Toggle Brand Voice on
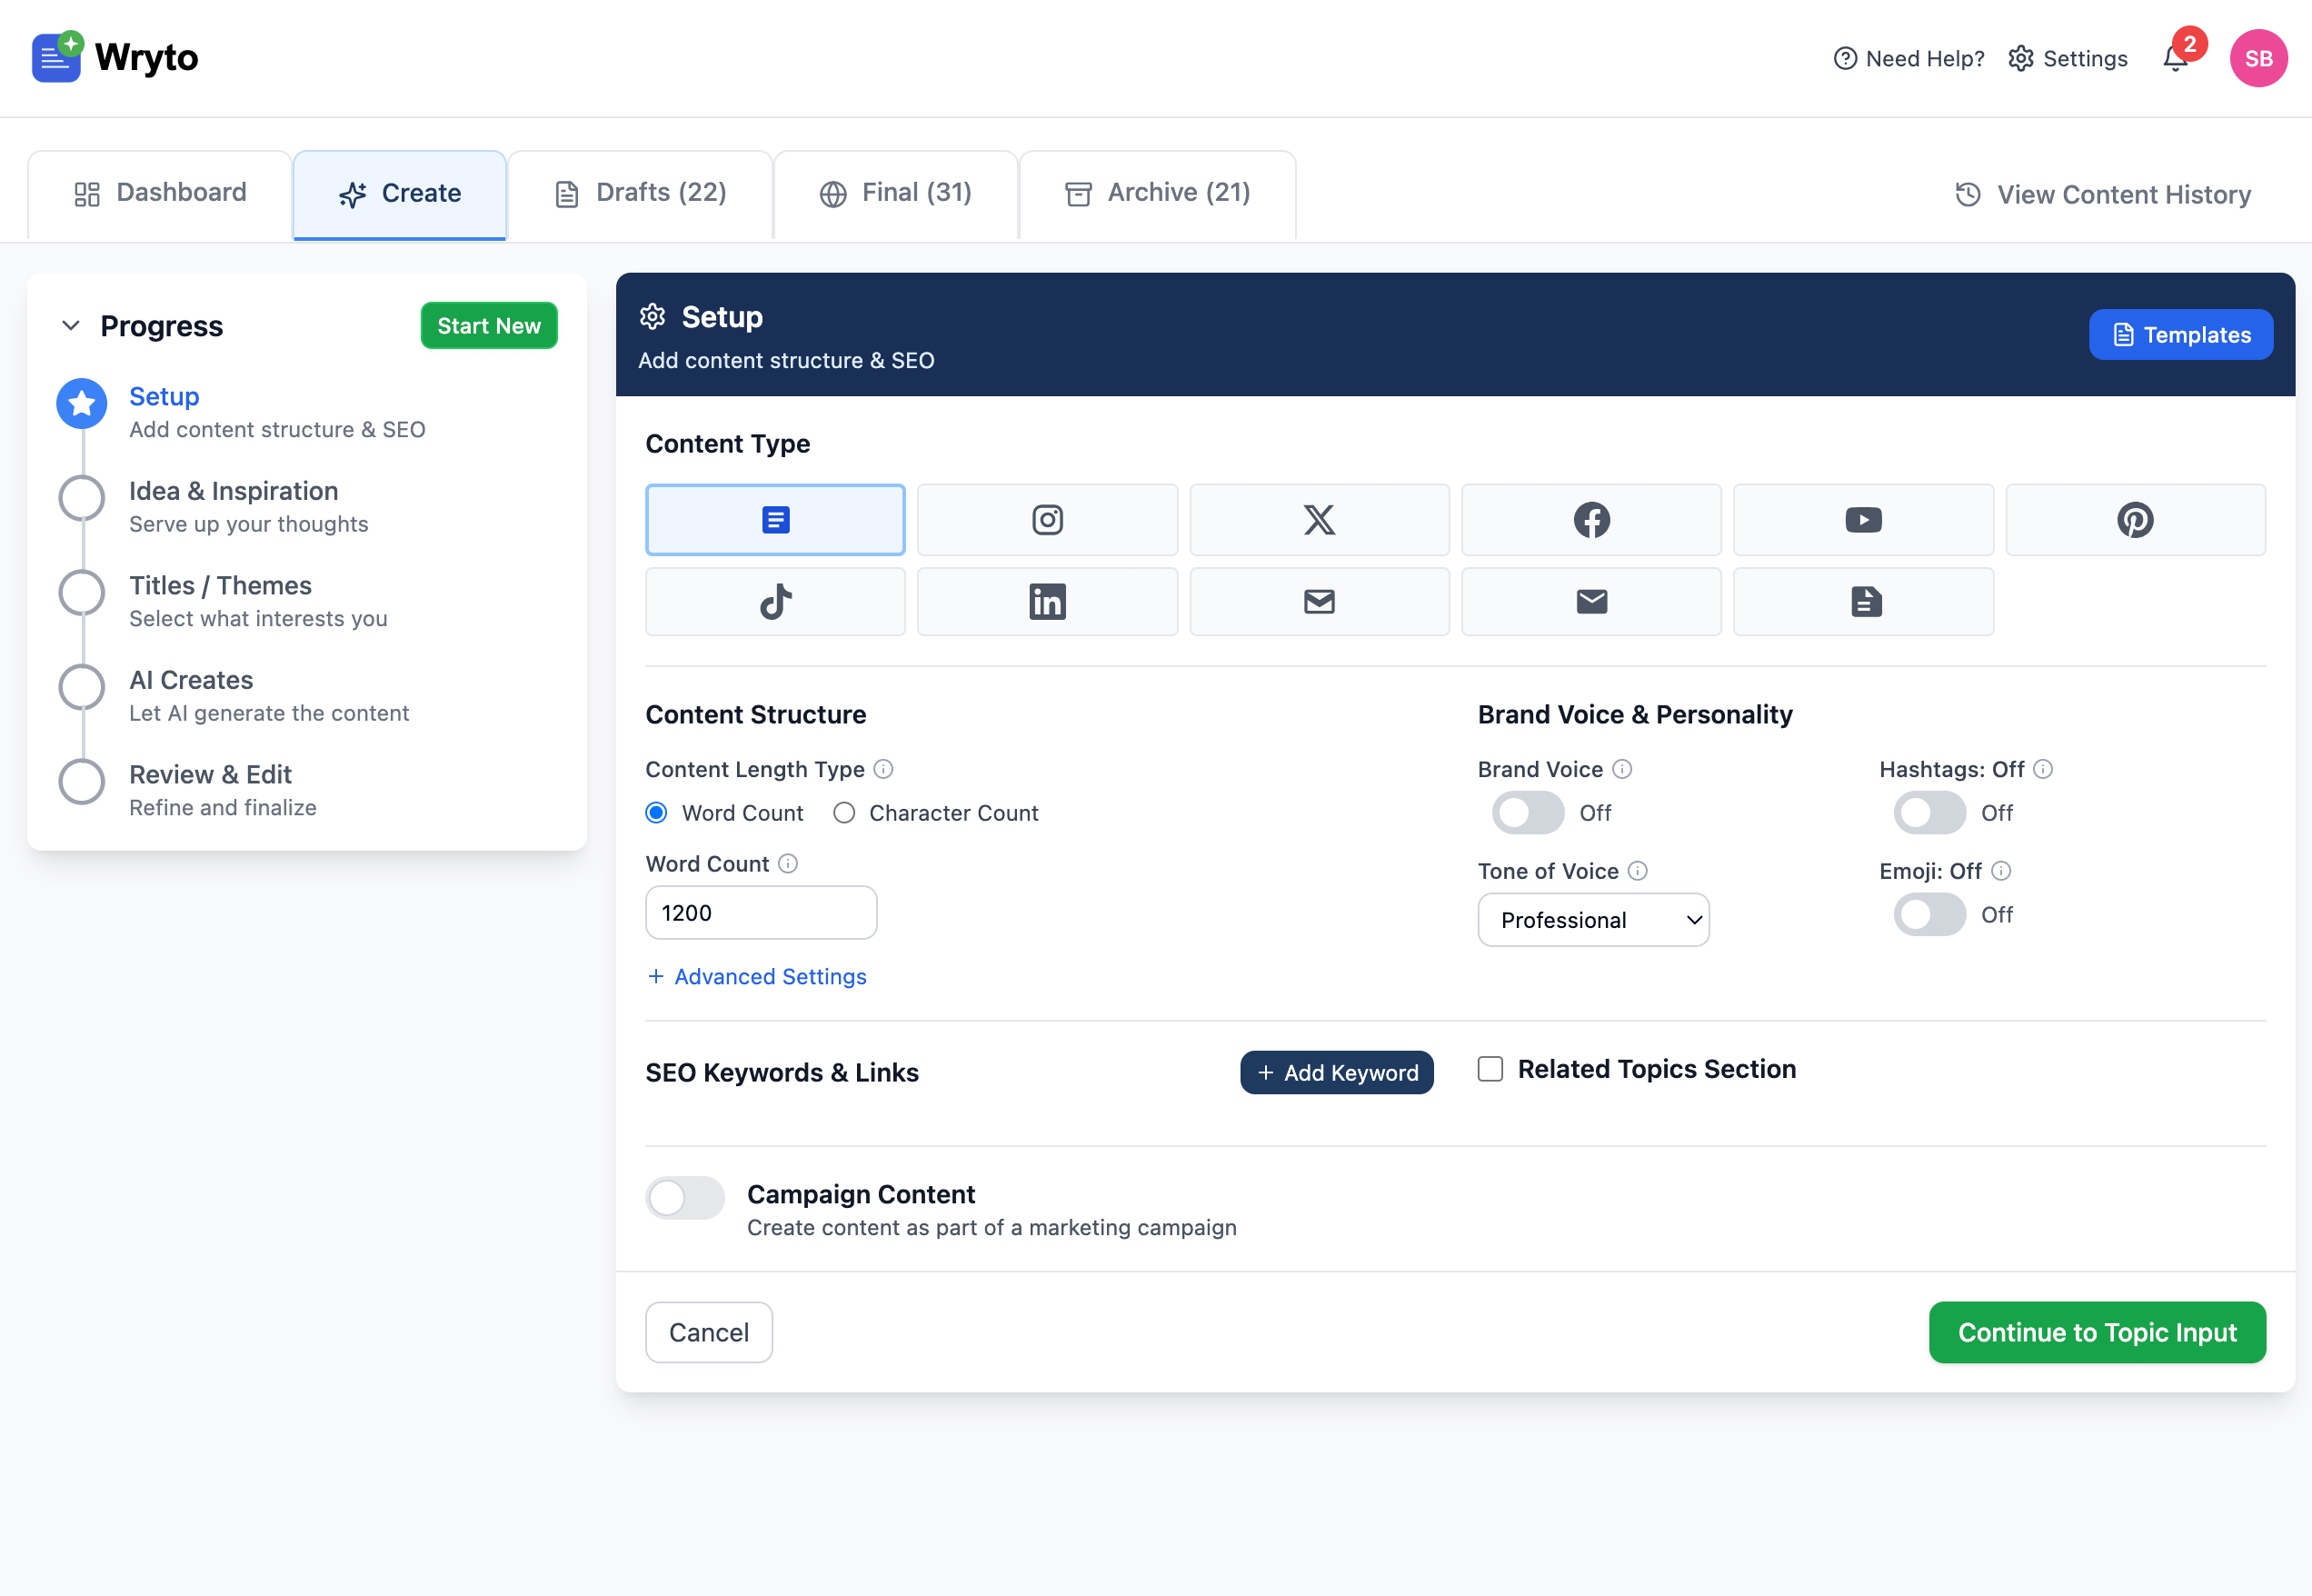 coord(1527,812)
